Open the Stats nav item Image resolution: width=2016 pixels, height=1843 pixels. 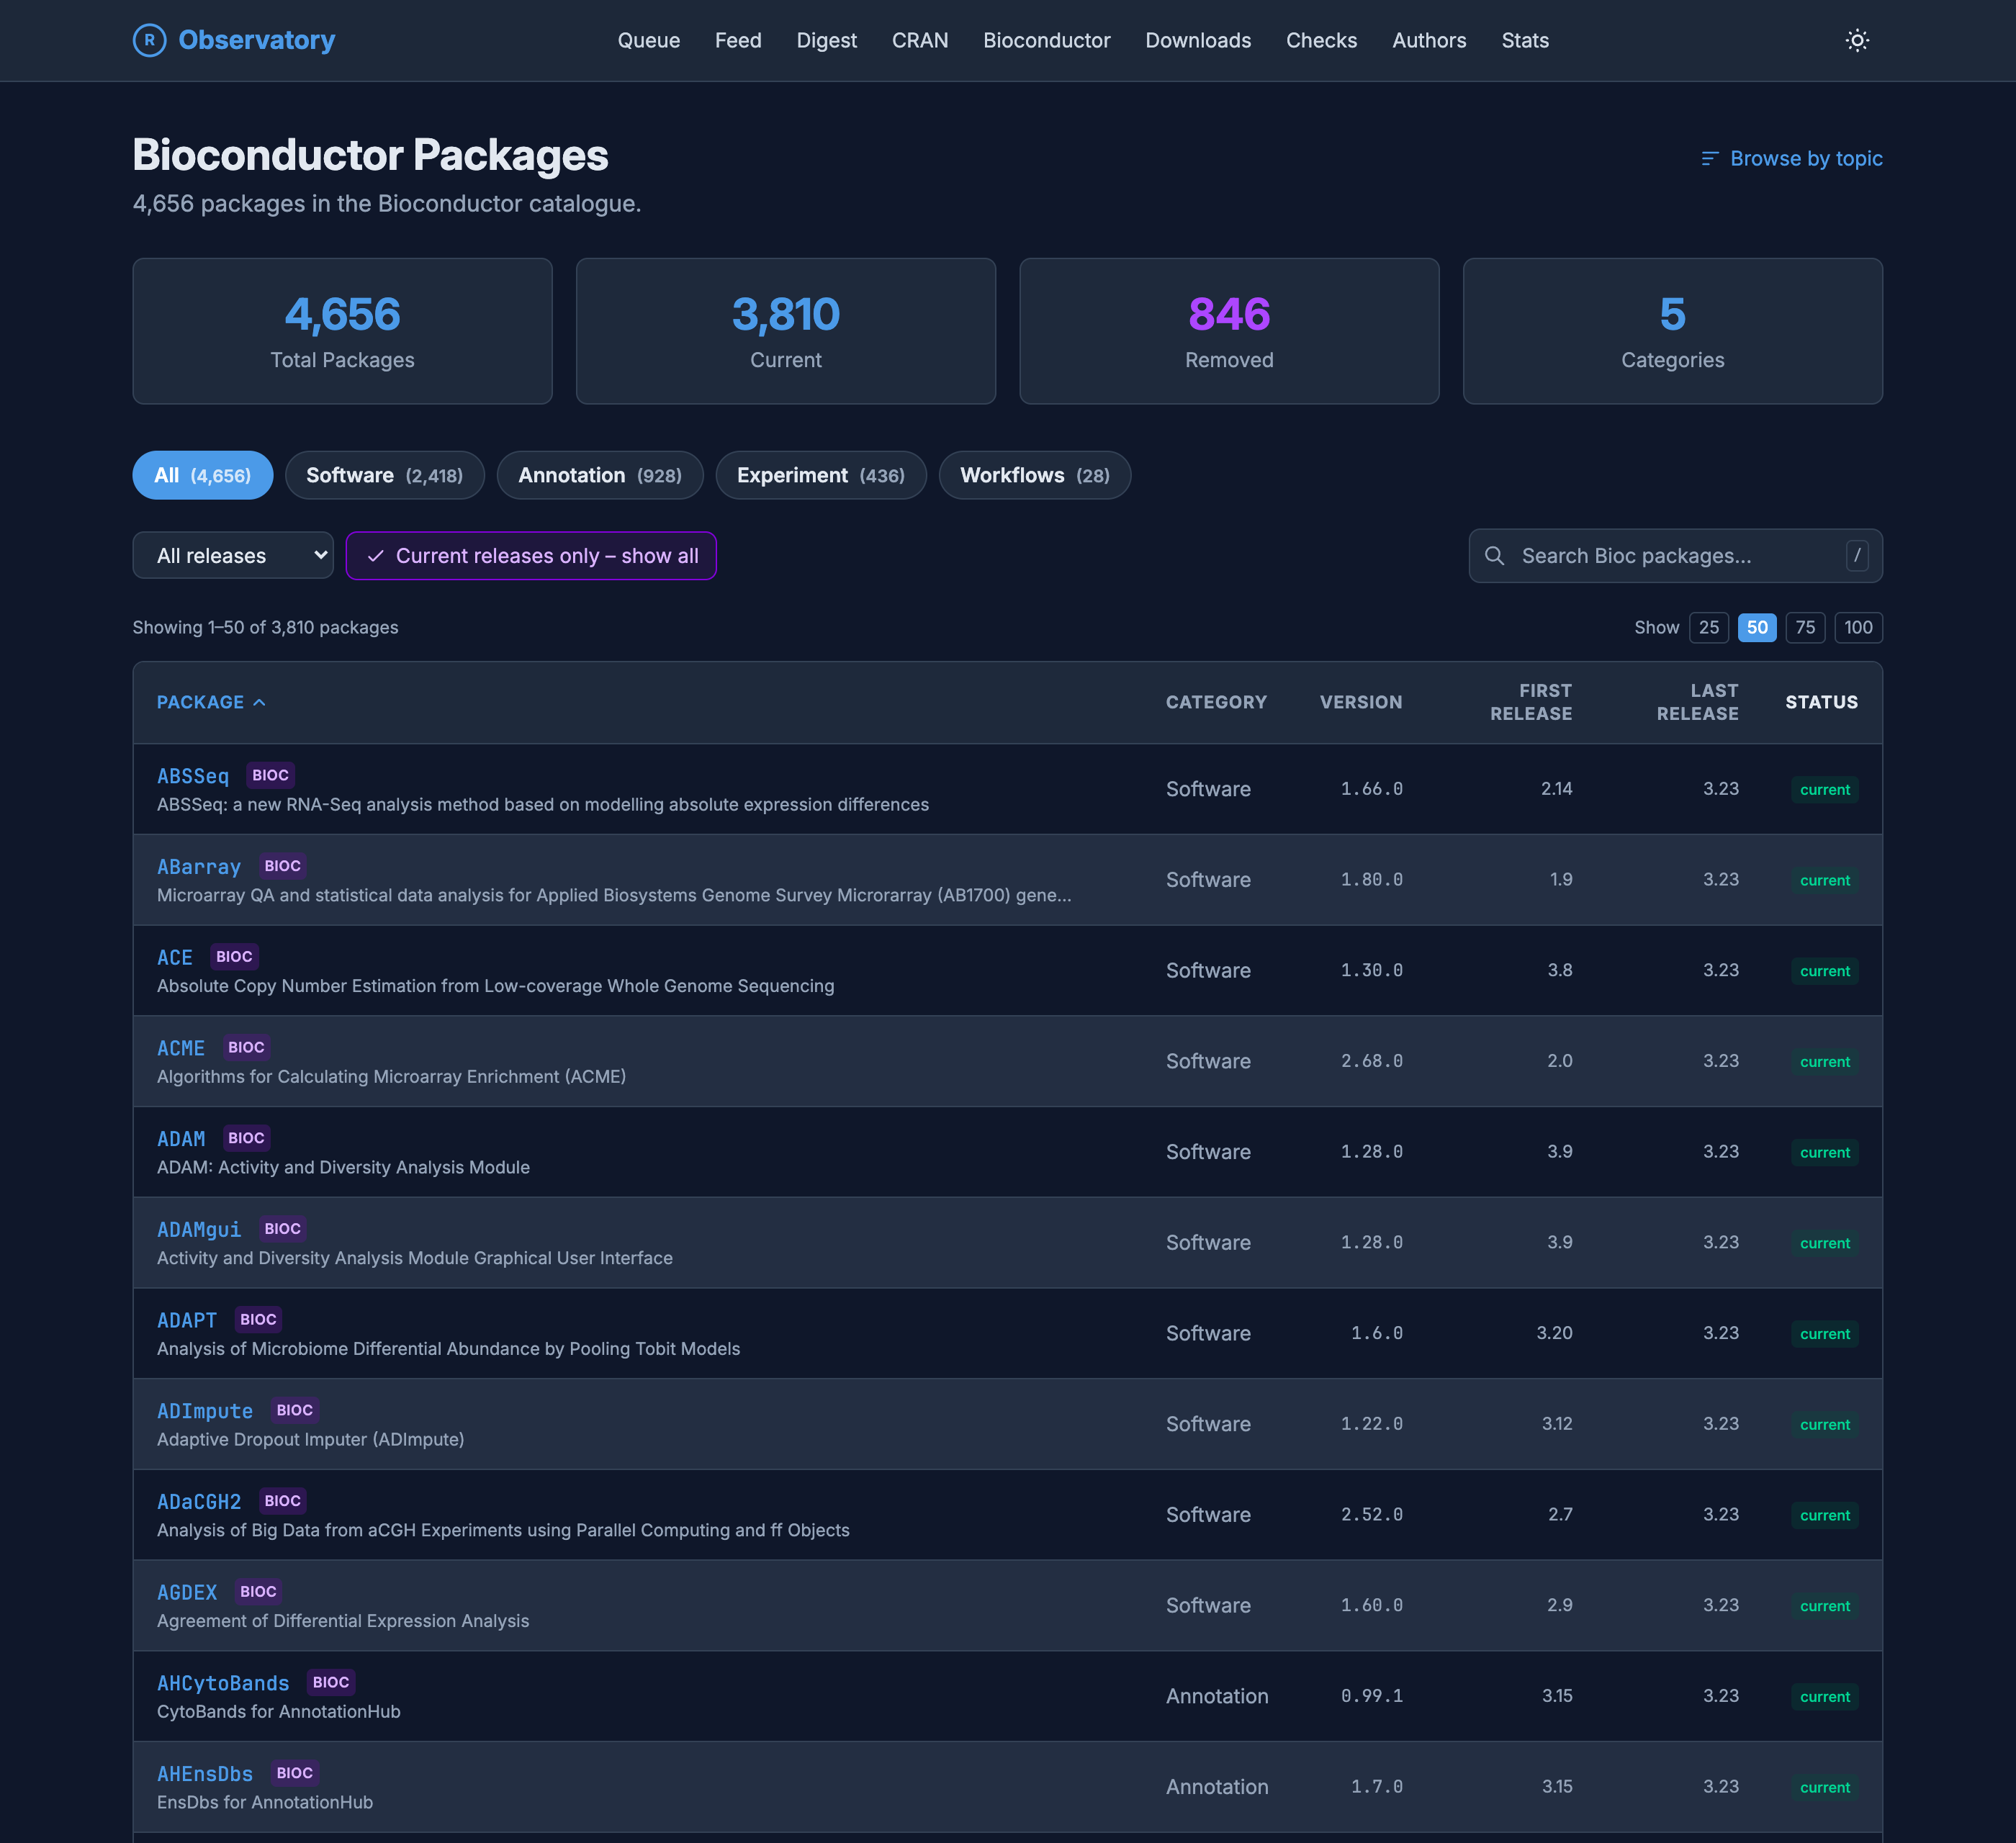1525,41
